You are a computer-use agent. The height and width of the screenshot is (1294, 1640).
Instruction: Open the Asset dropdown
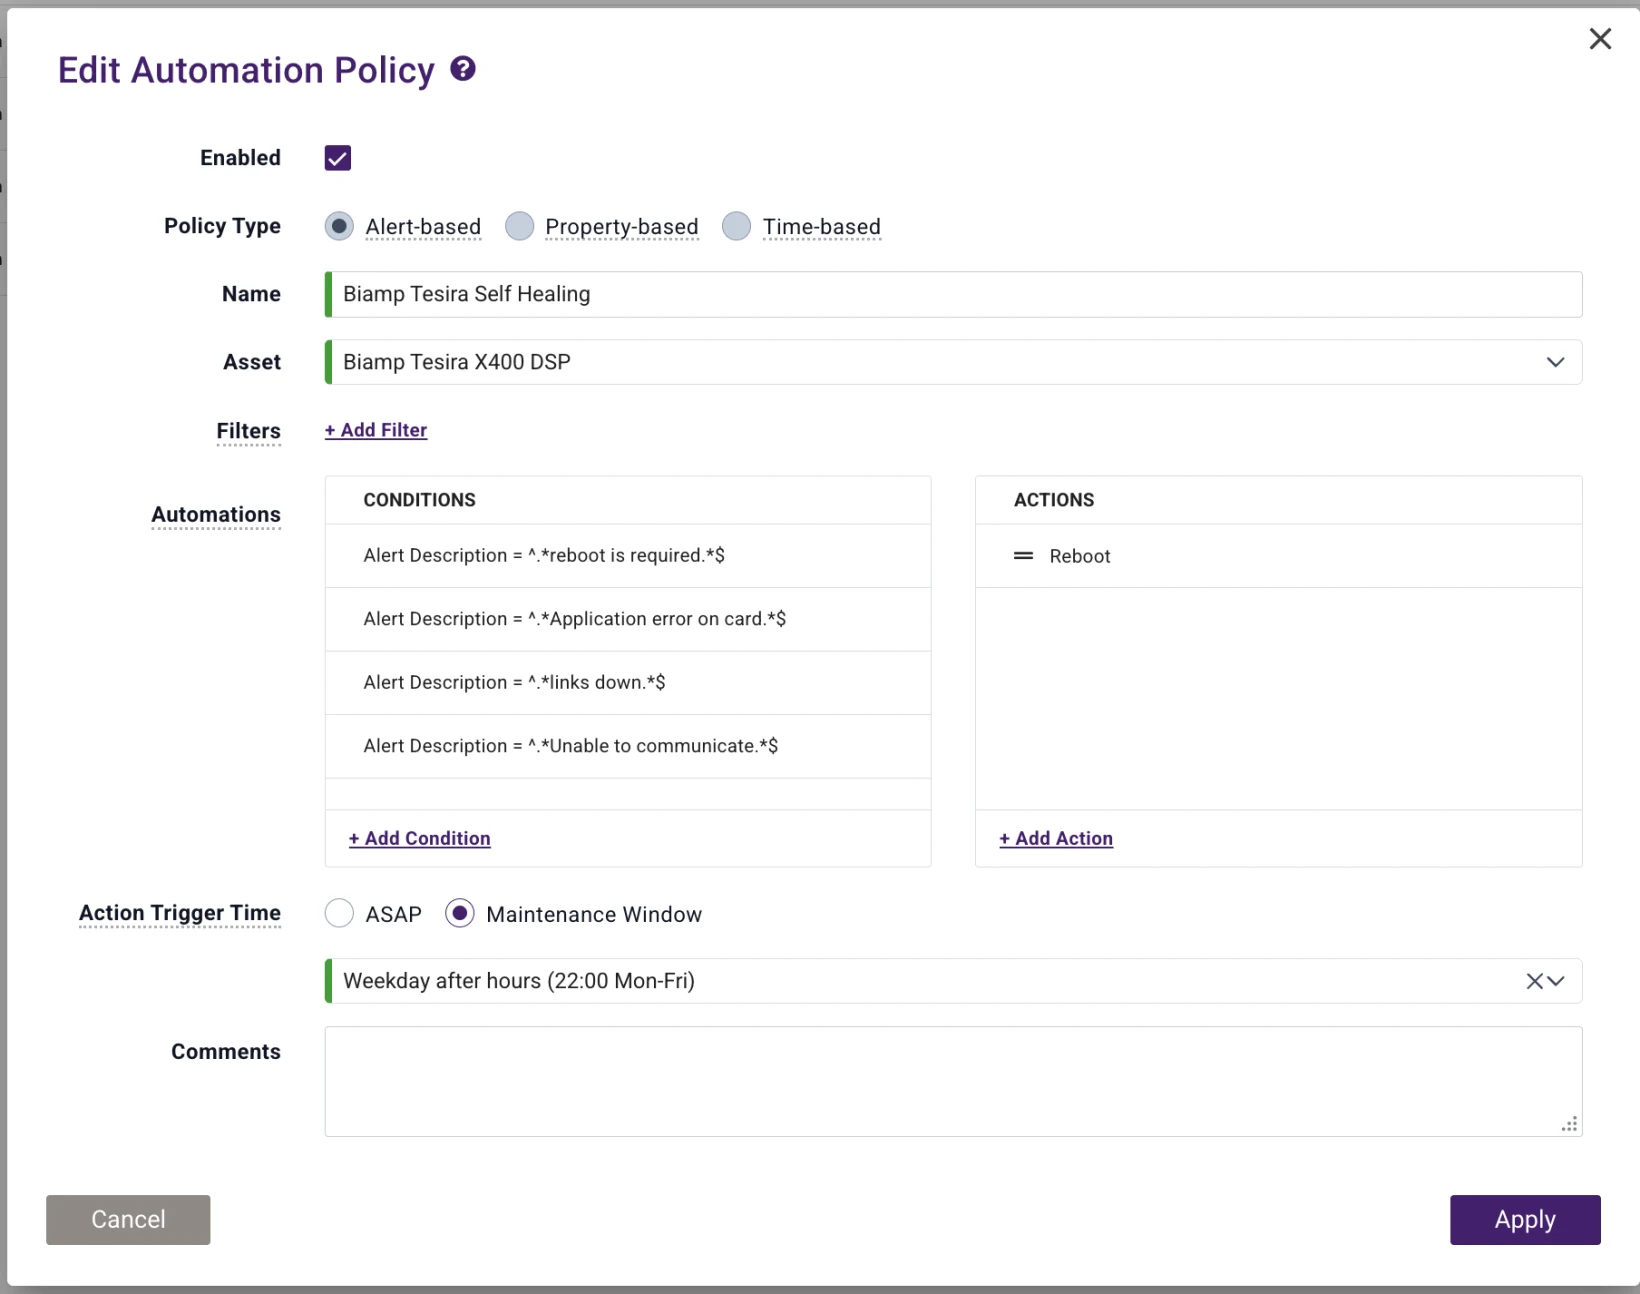click(954, 362)
